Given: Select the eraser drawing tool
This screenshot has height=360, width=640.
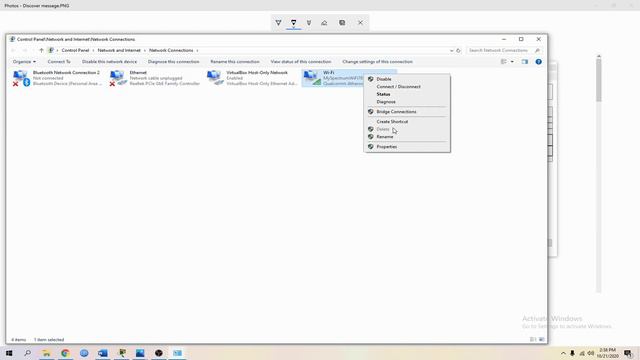Looking at the screenshot, I should 324,22.
